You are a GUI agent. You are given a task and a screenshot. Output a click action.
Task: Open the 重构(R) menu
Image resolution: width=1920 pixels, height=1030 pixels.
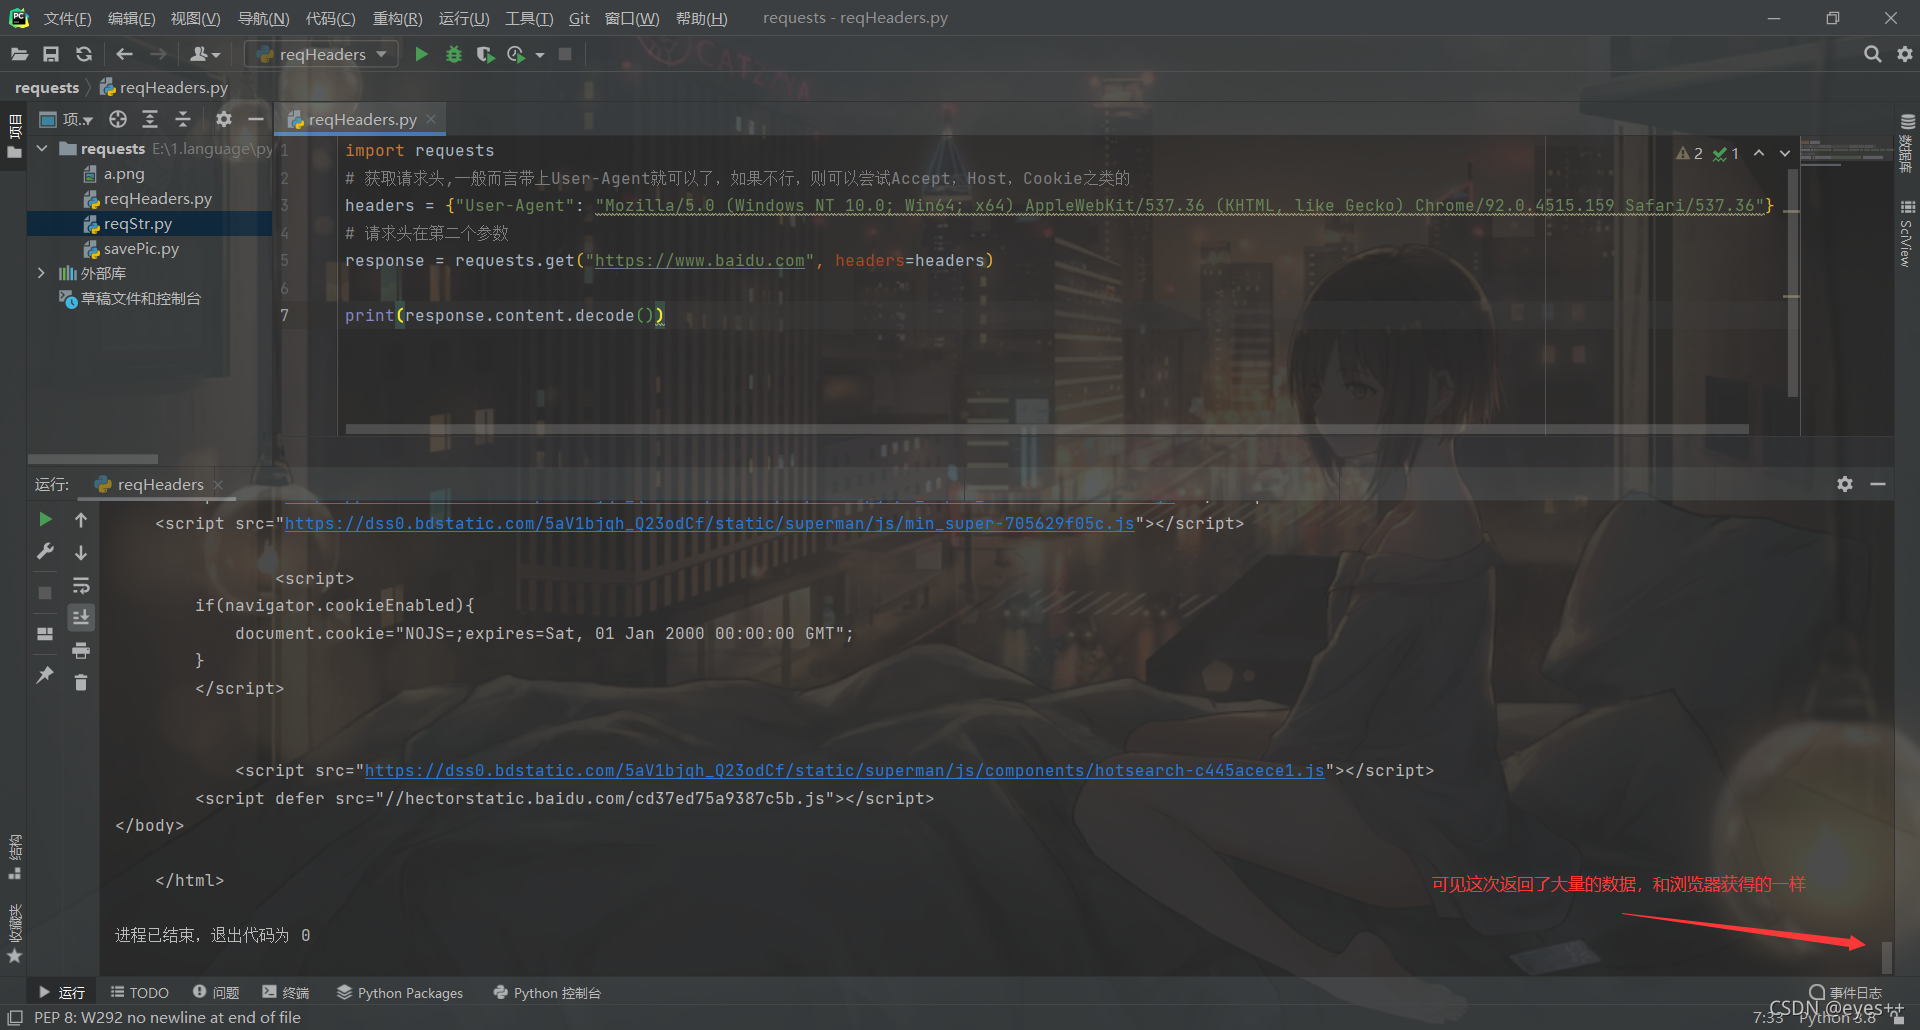tap(397, 18)
